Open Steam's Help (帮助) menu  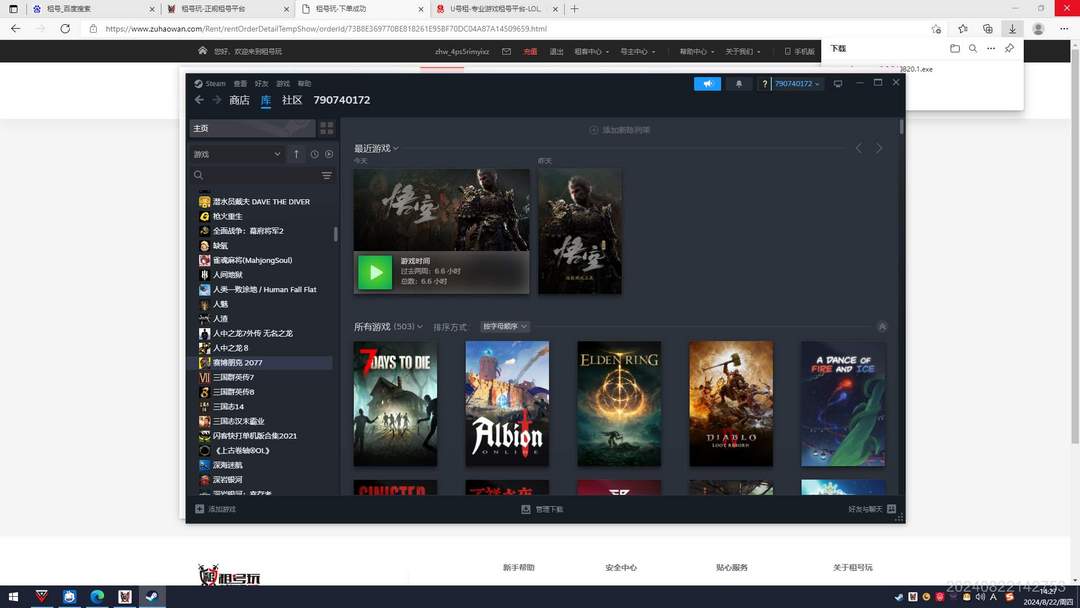pyautogui.click(x=304, y=83)
